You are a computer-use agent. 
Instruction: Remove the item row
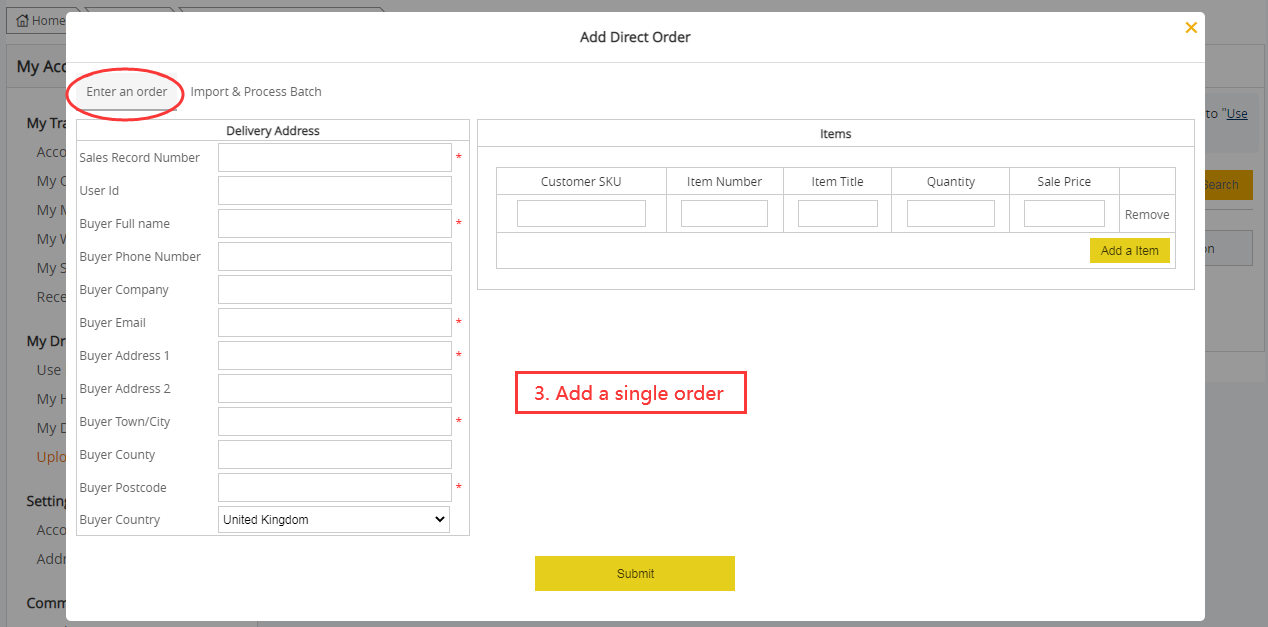1146,215
